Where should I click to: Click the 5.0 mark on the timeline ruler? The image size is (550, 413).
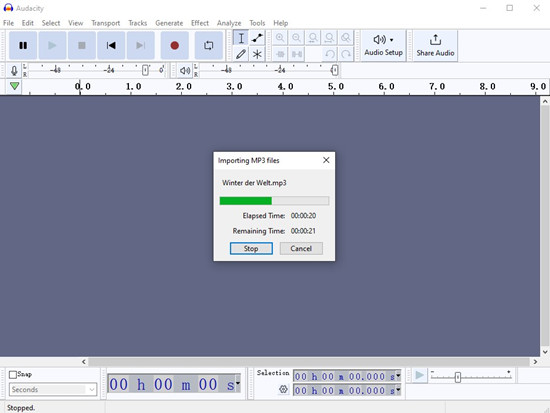pyautogui.click(x=336, y=86)
